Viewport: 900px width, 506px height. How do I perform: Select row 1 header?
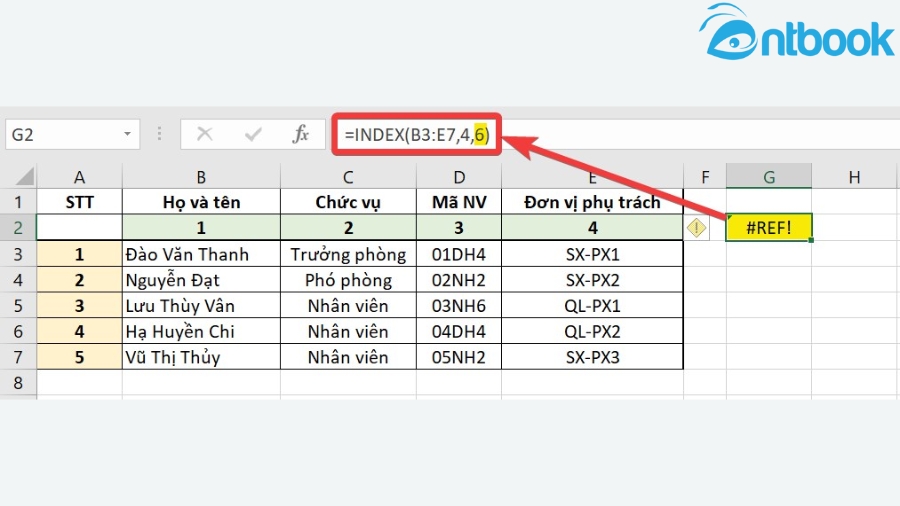tap(18, 202)
